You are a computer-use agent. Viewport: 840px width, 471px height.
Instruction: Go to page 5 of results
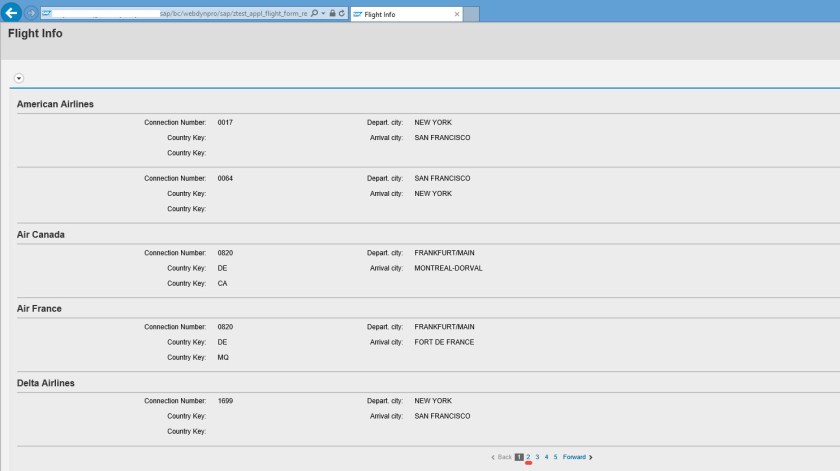click(556, 457)
